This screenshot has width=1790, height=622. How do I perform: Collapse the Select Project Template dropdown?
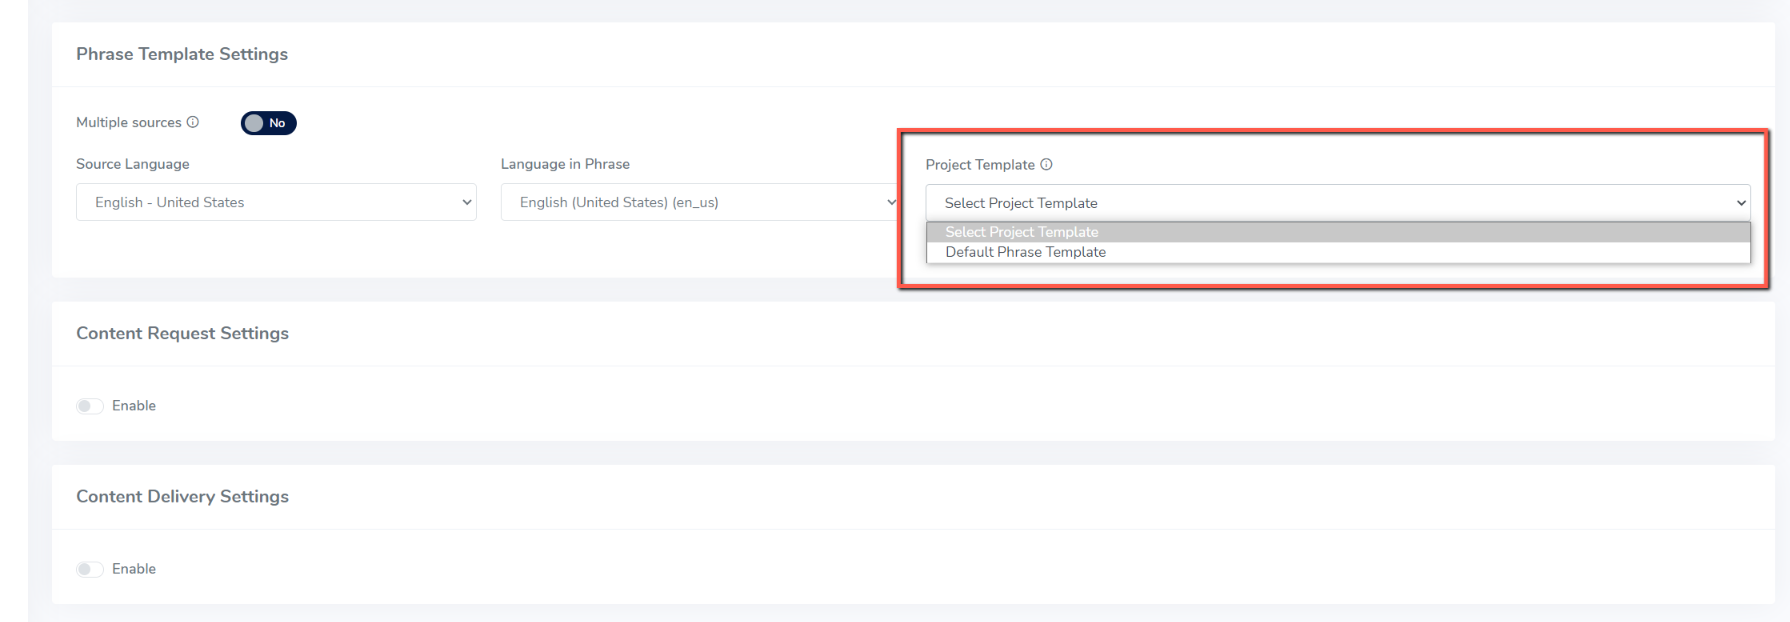[x=1338, y=203]
